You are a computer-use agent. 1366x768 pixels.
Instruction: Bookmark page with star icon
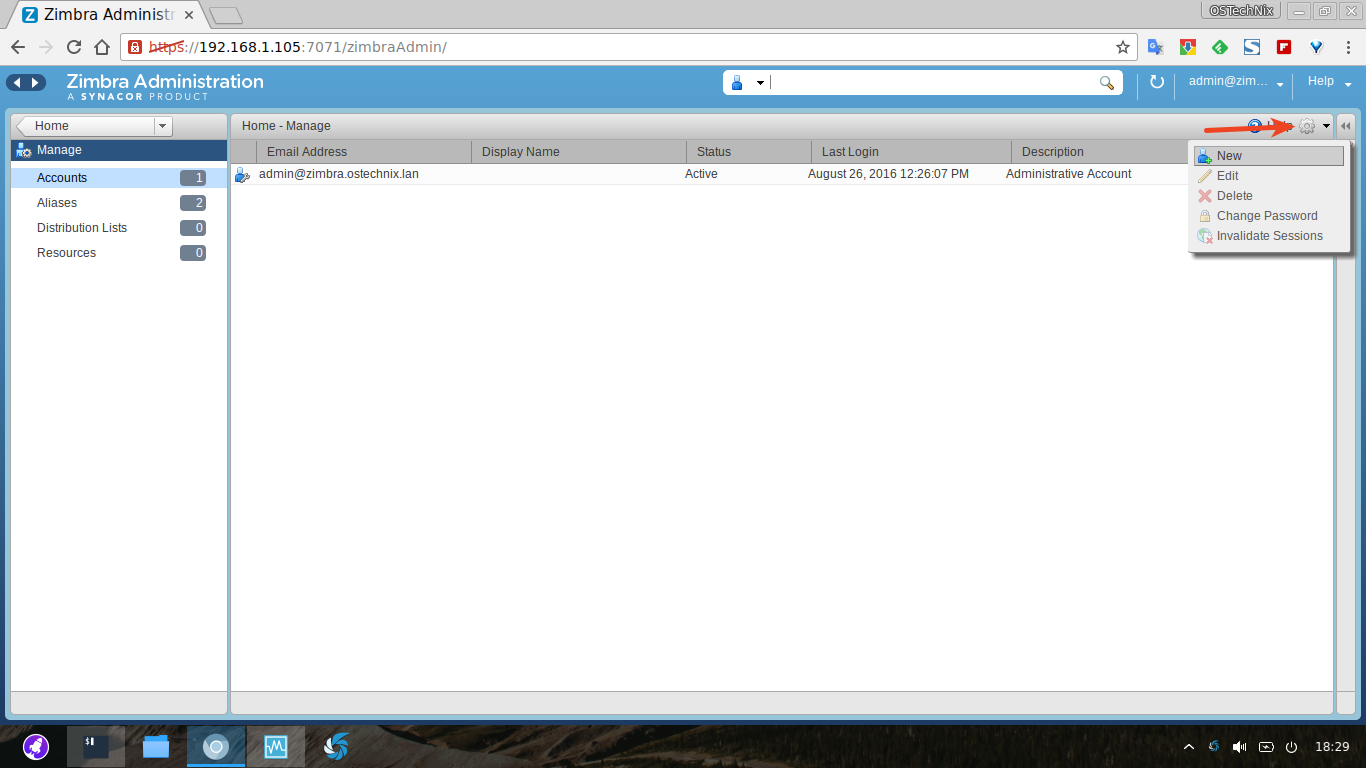pos(1123,47)
